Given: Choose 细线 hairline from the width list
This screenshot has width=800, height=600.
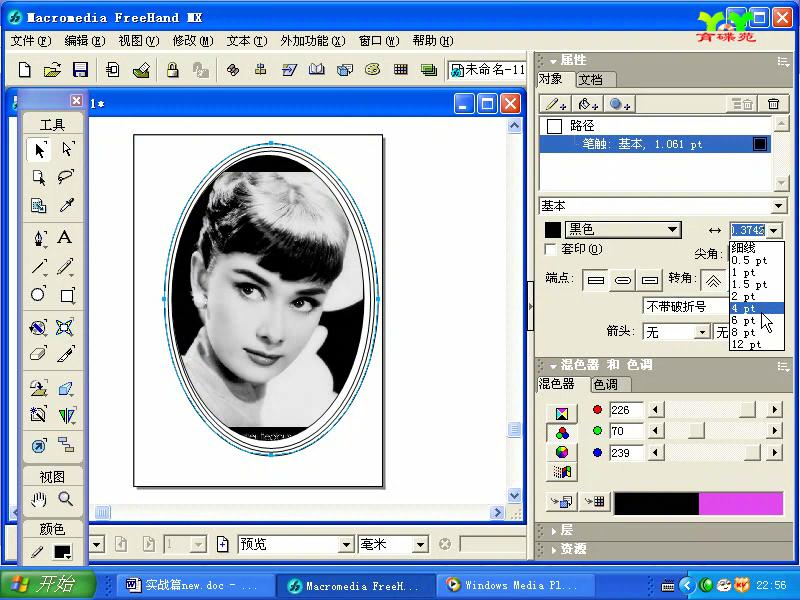Looking at the screenshot, I should tap(757, 248).
